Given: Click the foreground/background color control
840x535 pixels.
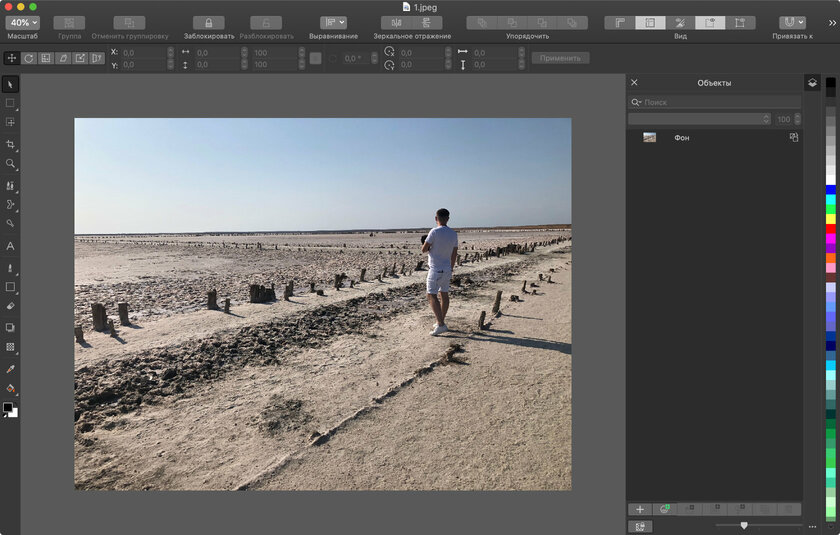Looking at the screenshot, I should point(10,410).
